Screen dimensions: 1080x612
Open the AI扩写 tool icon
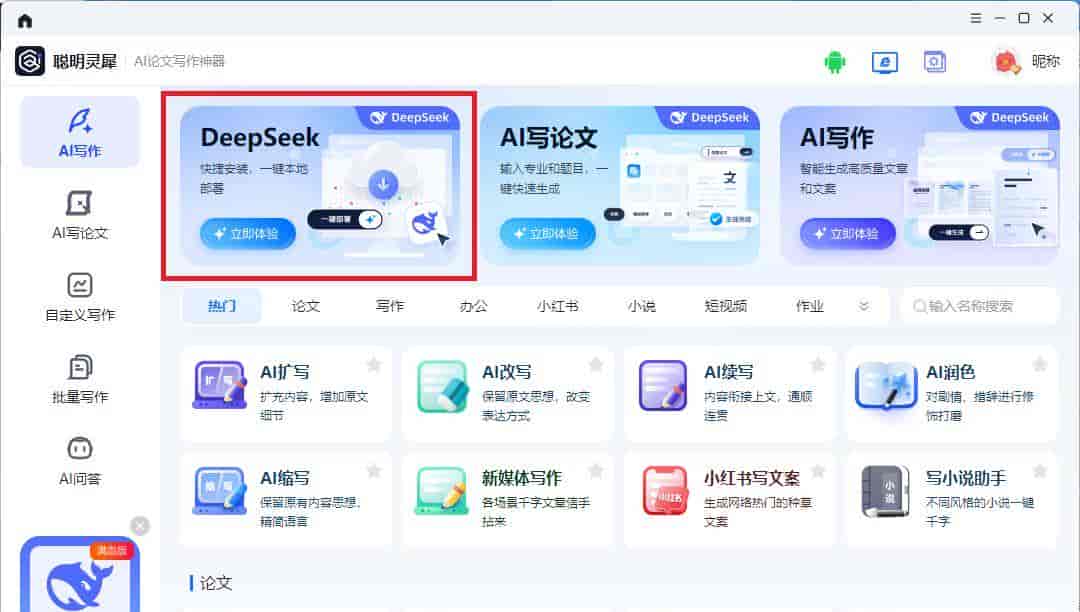(220, 385)
